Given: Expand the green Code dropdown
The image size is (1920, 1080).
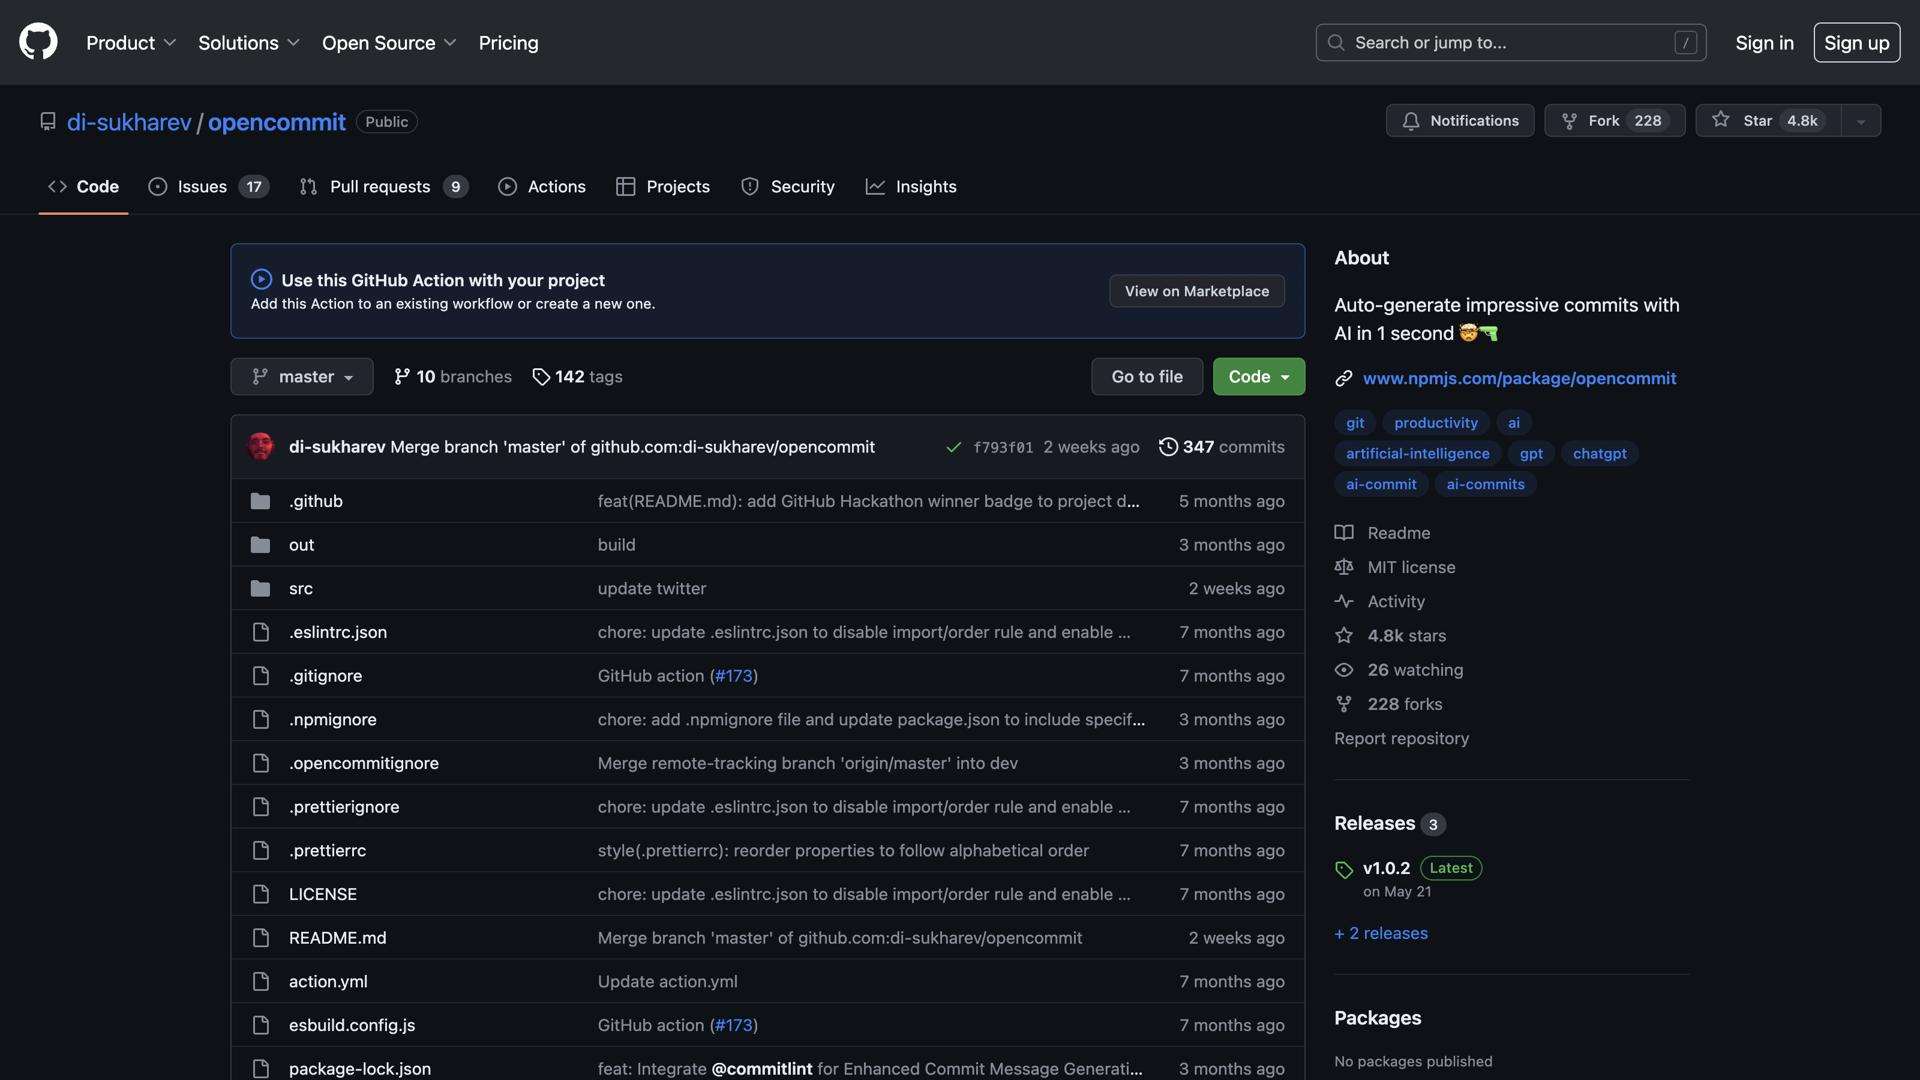Looking at the screenshot, I should pyautogui.click(x=1257, y=376).
